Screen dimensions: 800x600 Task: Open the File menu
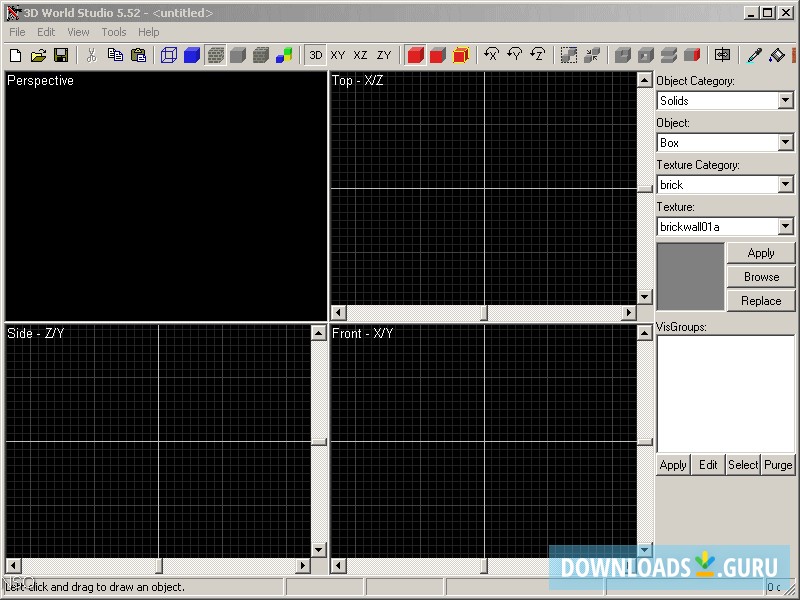tap(17, 32)
